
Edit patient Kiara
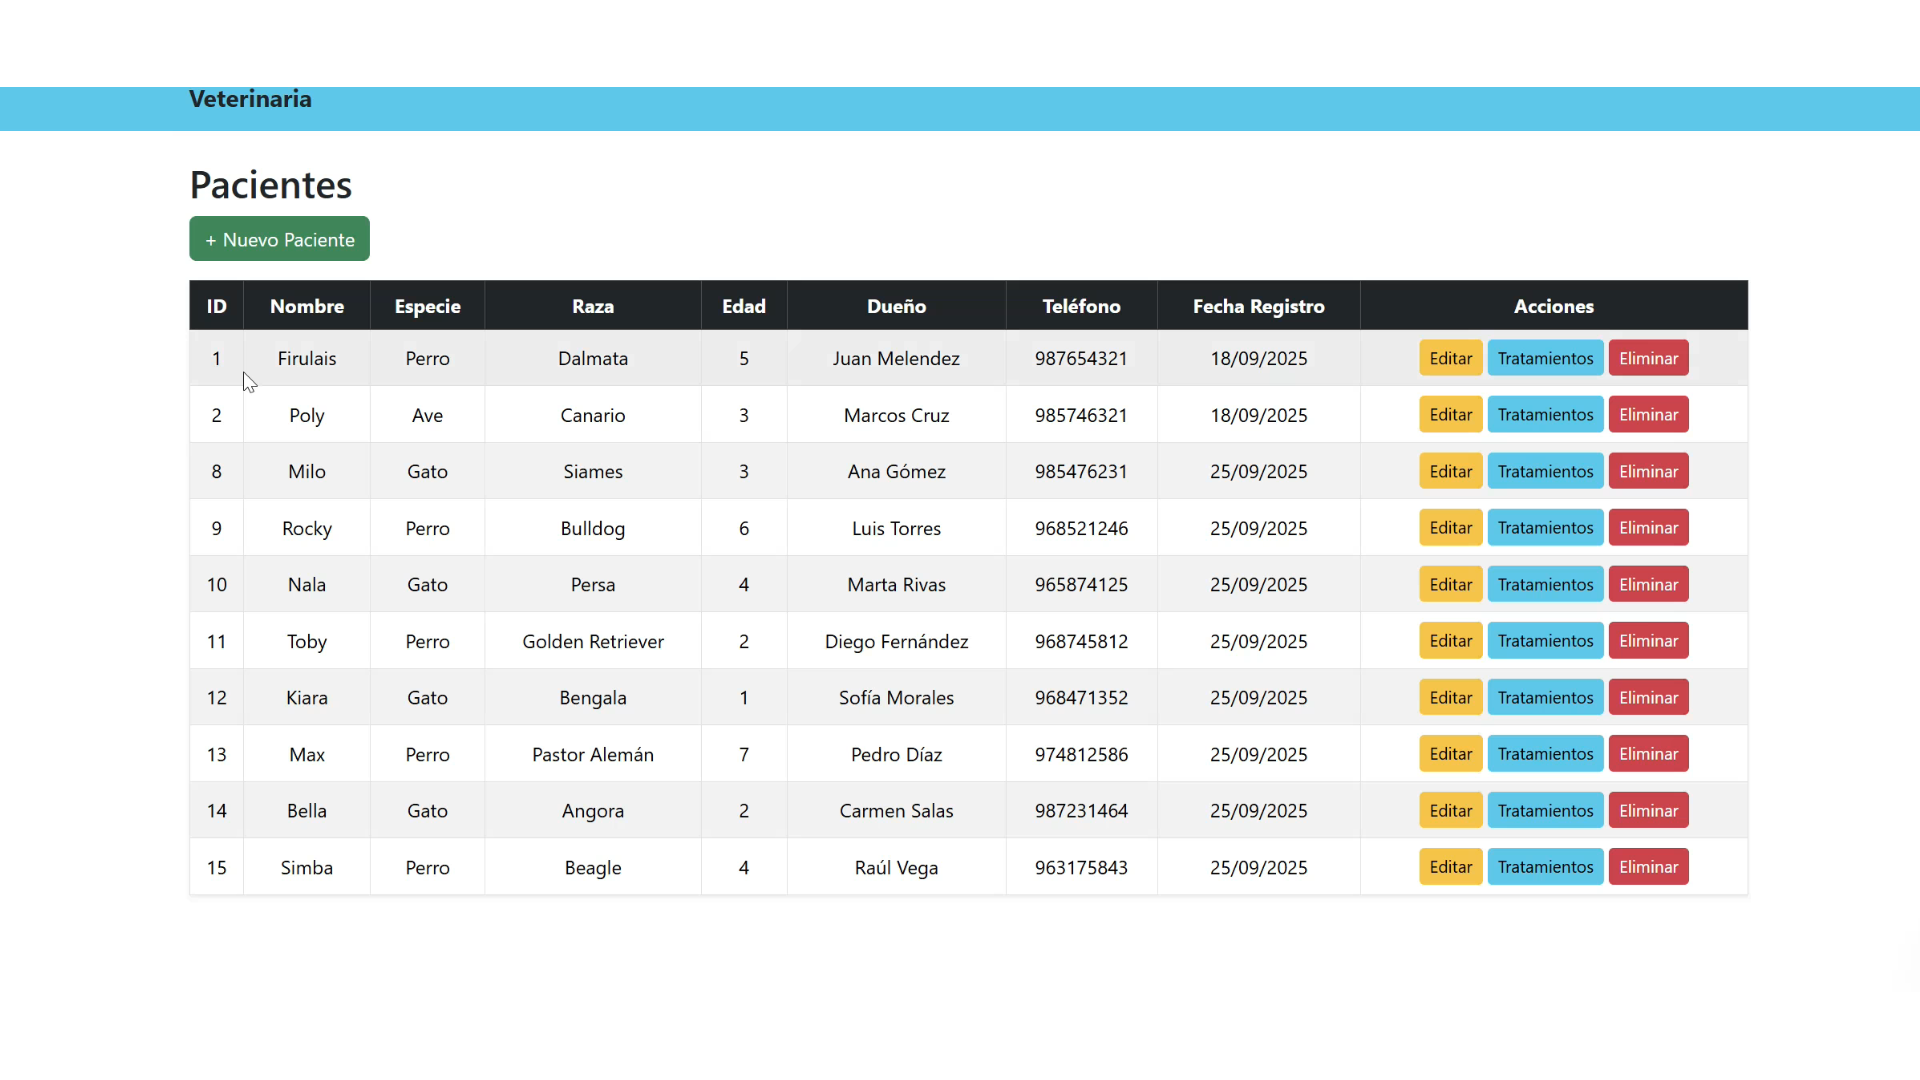[x=1450, y=698]
